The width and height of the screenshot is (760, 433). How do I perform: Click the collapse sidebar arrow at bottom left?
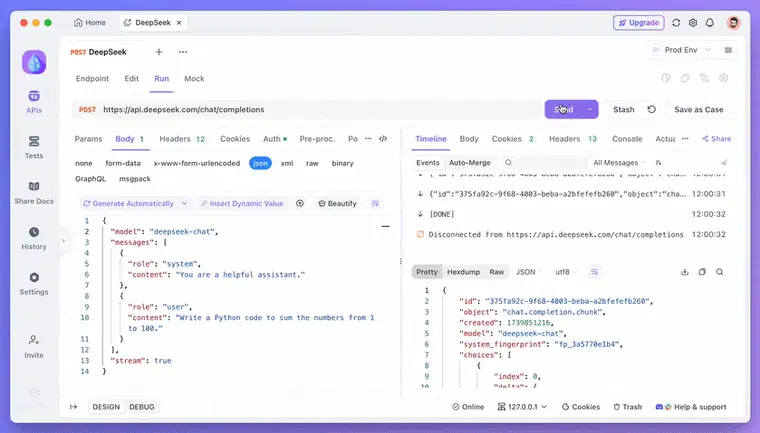pyautogui.click(x=73, y=407)
